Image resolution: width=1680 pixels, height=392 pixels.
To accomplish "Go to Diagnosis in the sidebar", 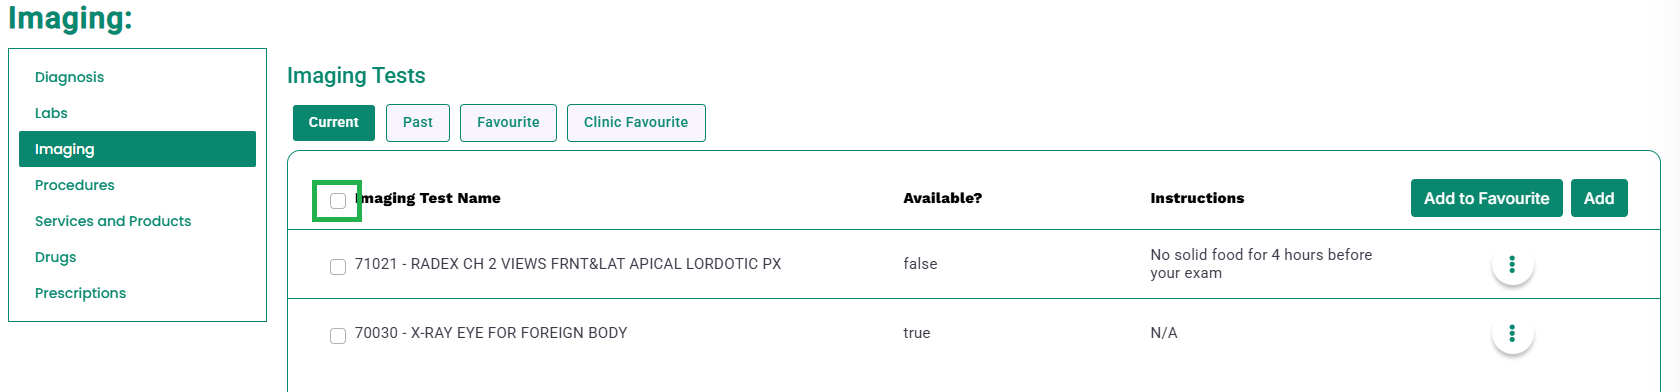I will tap(69, 77).
